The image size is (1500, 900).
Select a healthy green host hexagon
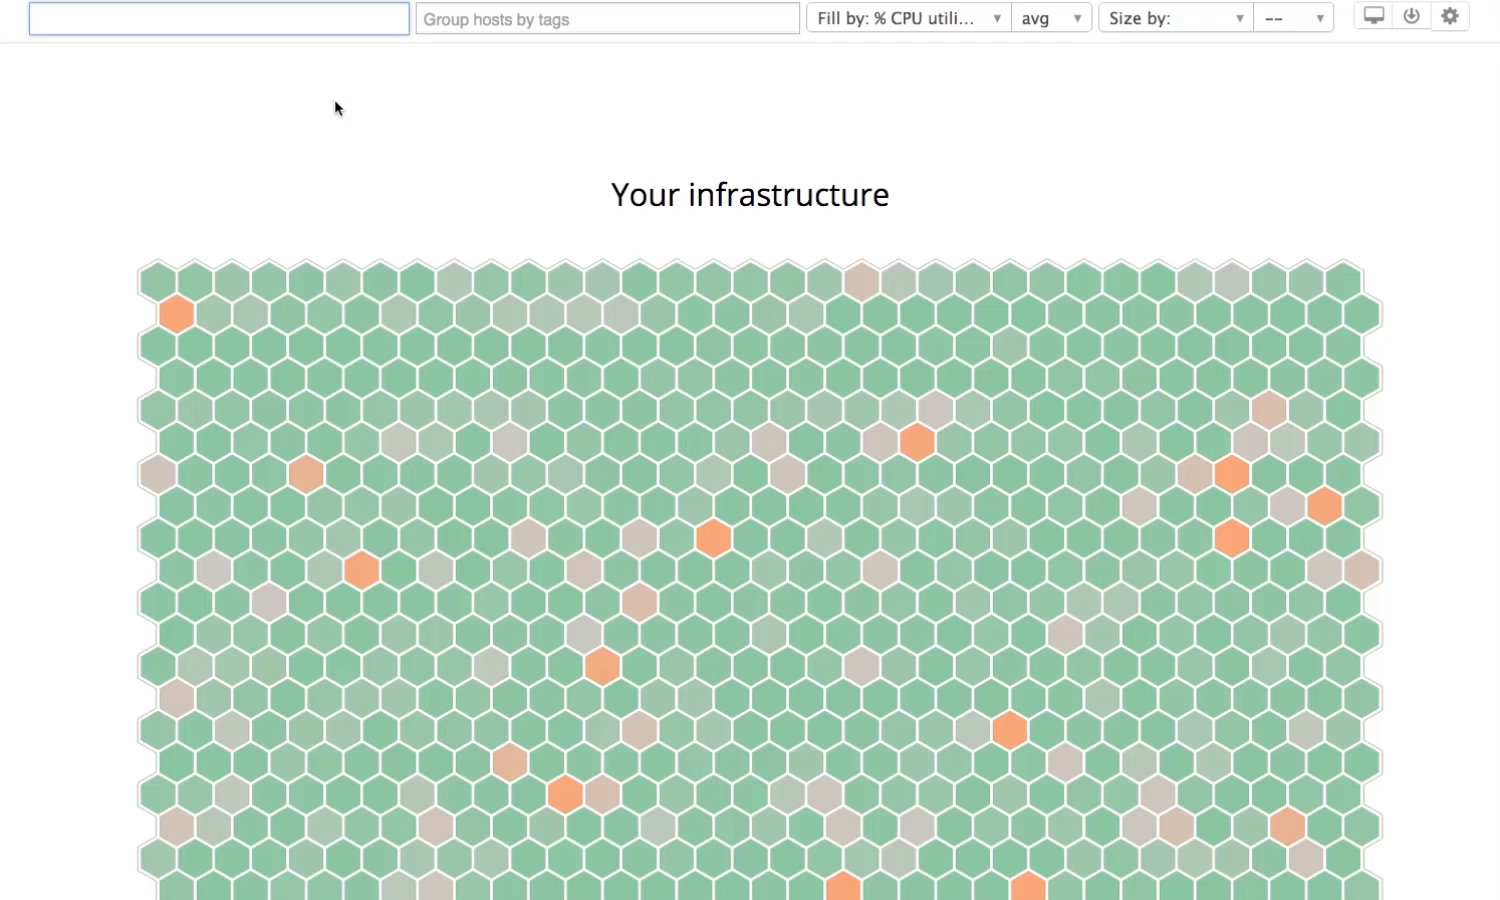(x=450, y=378)
